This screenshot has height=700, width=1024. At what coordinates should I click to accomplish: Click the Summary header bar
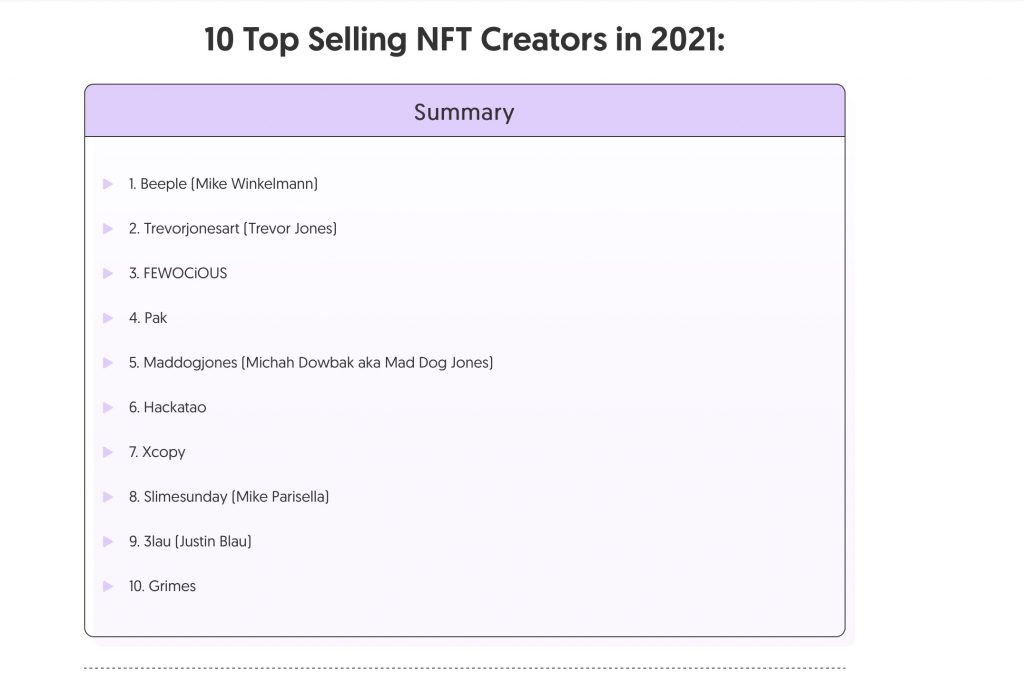tap(464, 111)
